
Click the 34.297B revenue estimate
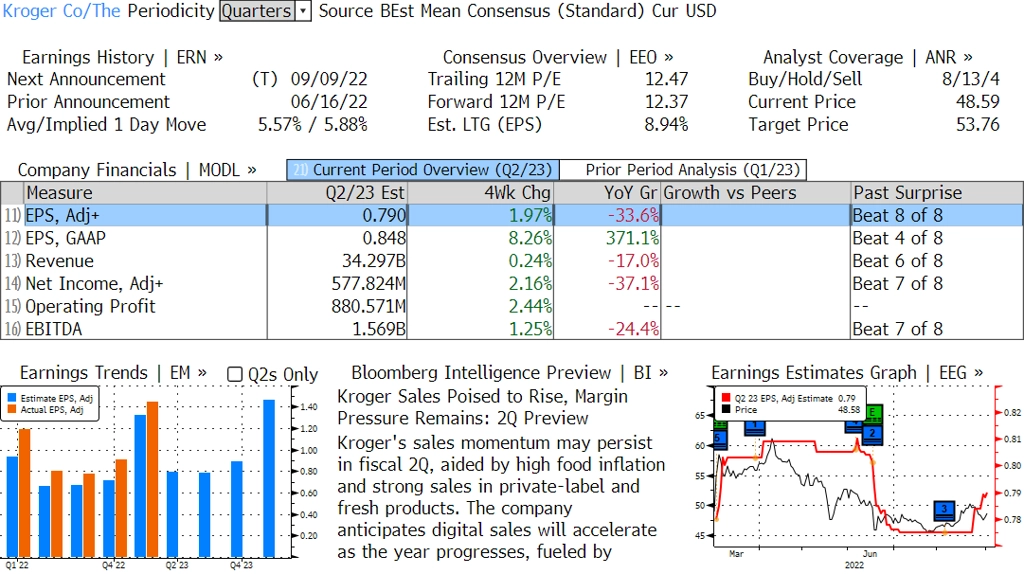[374, 261]
